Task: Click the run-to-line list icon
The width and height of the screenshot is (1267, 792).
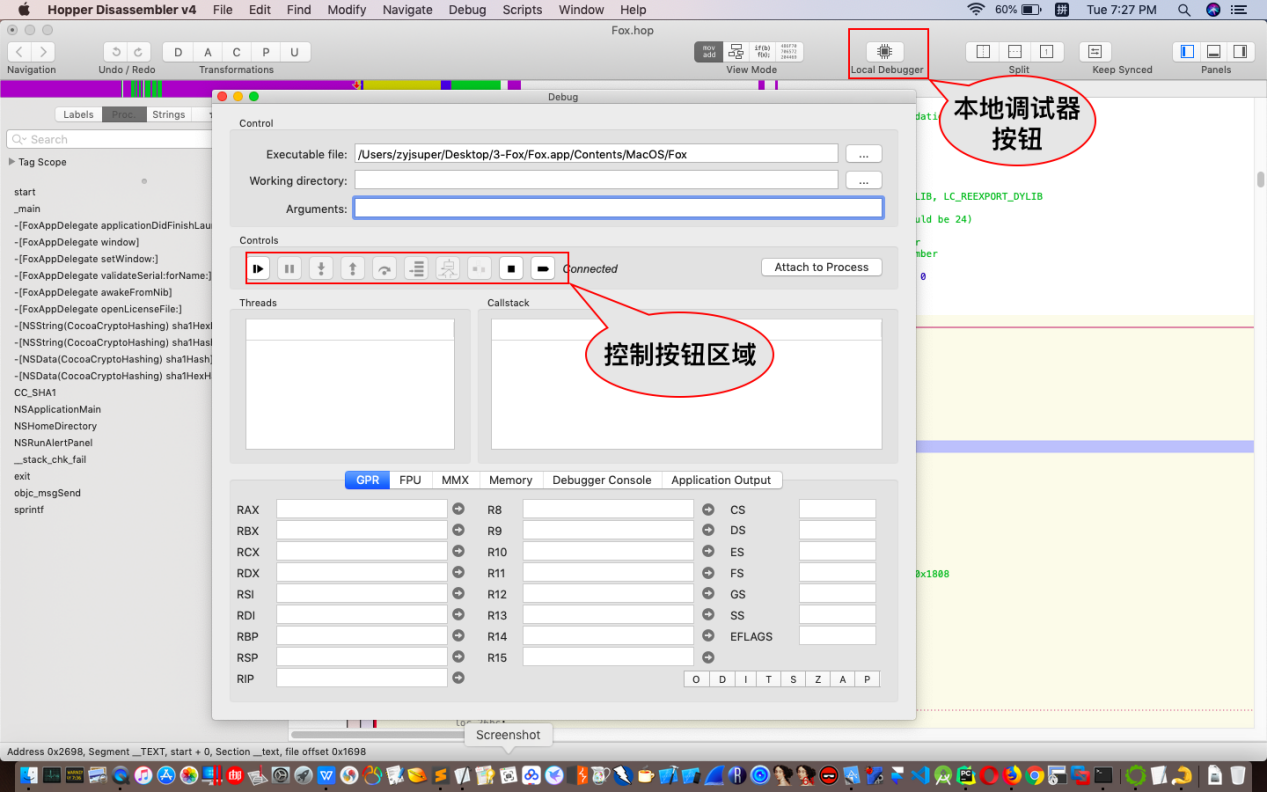Action: [416, 268]
